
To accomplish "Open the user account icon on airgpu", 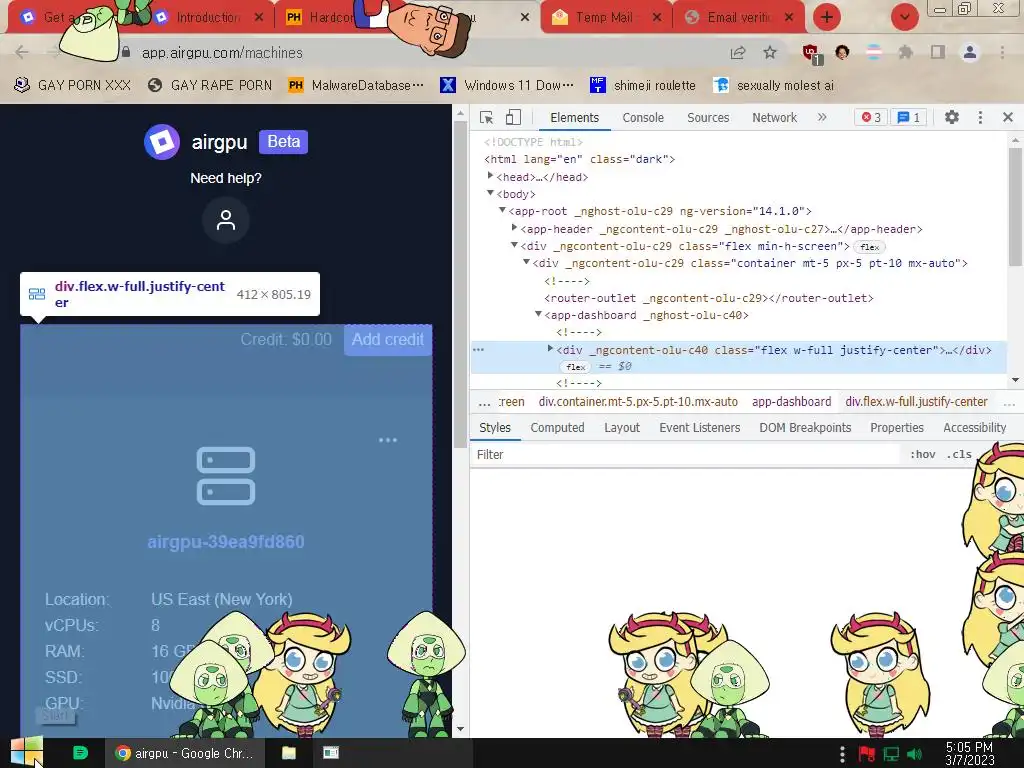I will (x=226, y=220).
